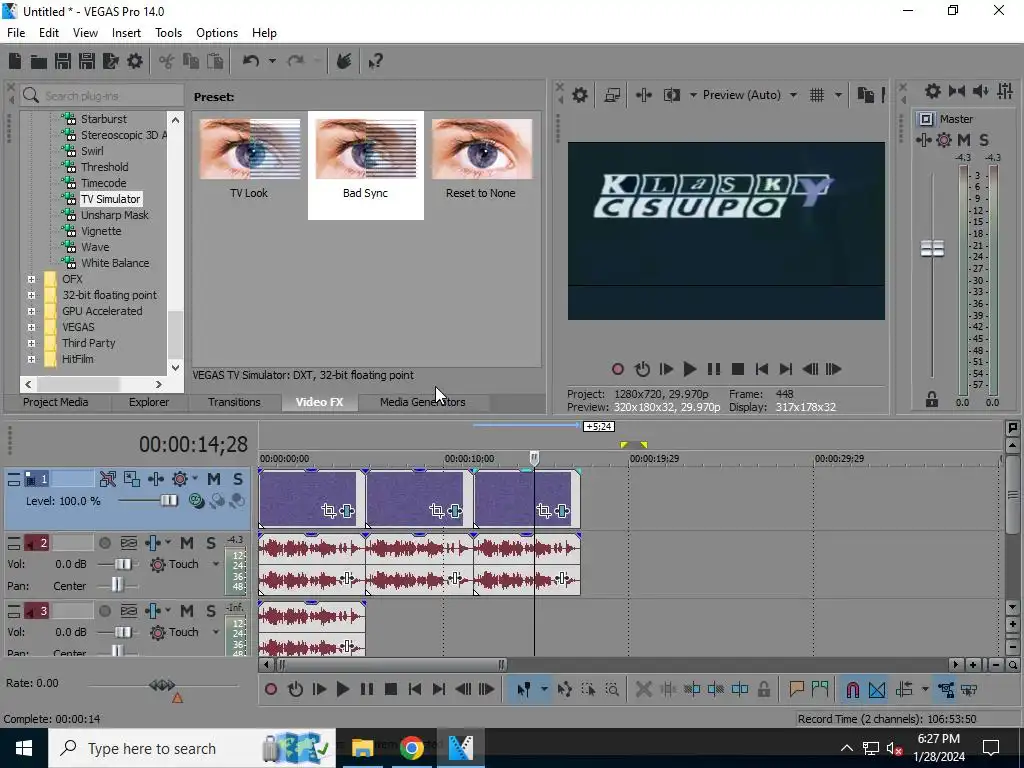Click Dim Output speaker icon
The height and width of the screenshot is (768, 1024).
(980, 91)
